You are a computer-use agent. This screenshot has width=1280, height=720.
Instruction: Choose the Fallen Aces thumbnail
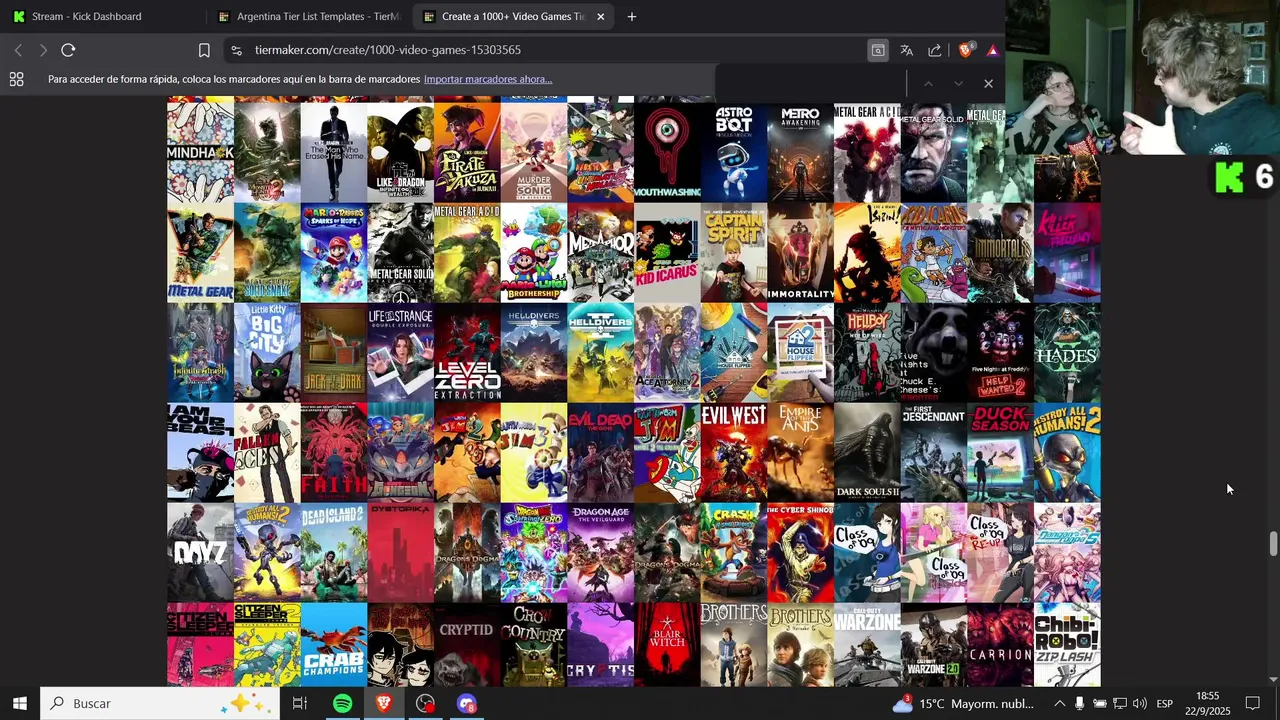267,453
